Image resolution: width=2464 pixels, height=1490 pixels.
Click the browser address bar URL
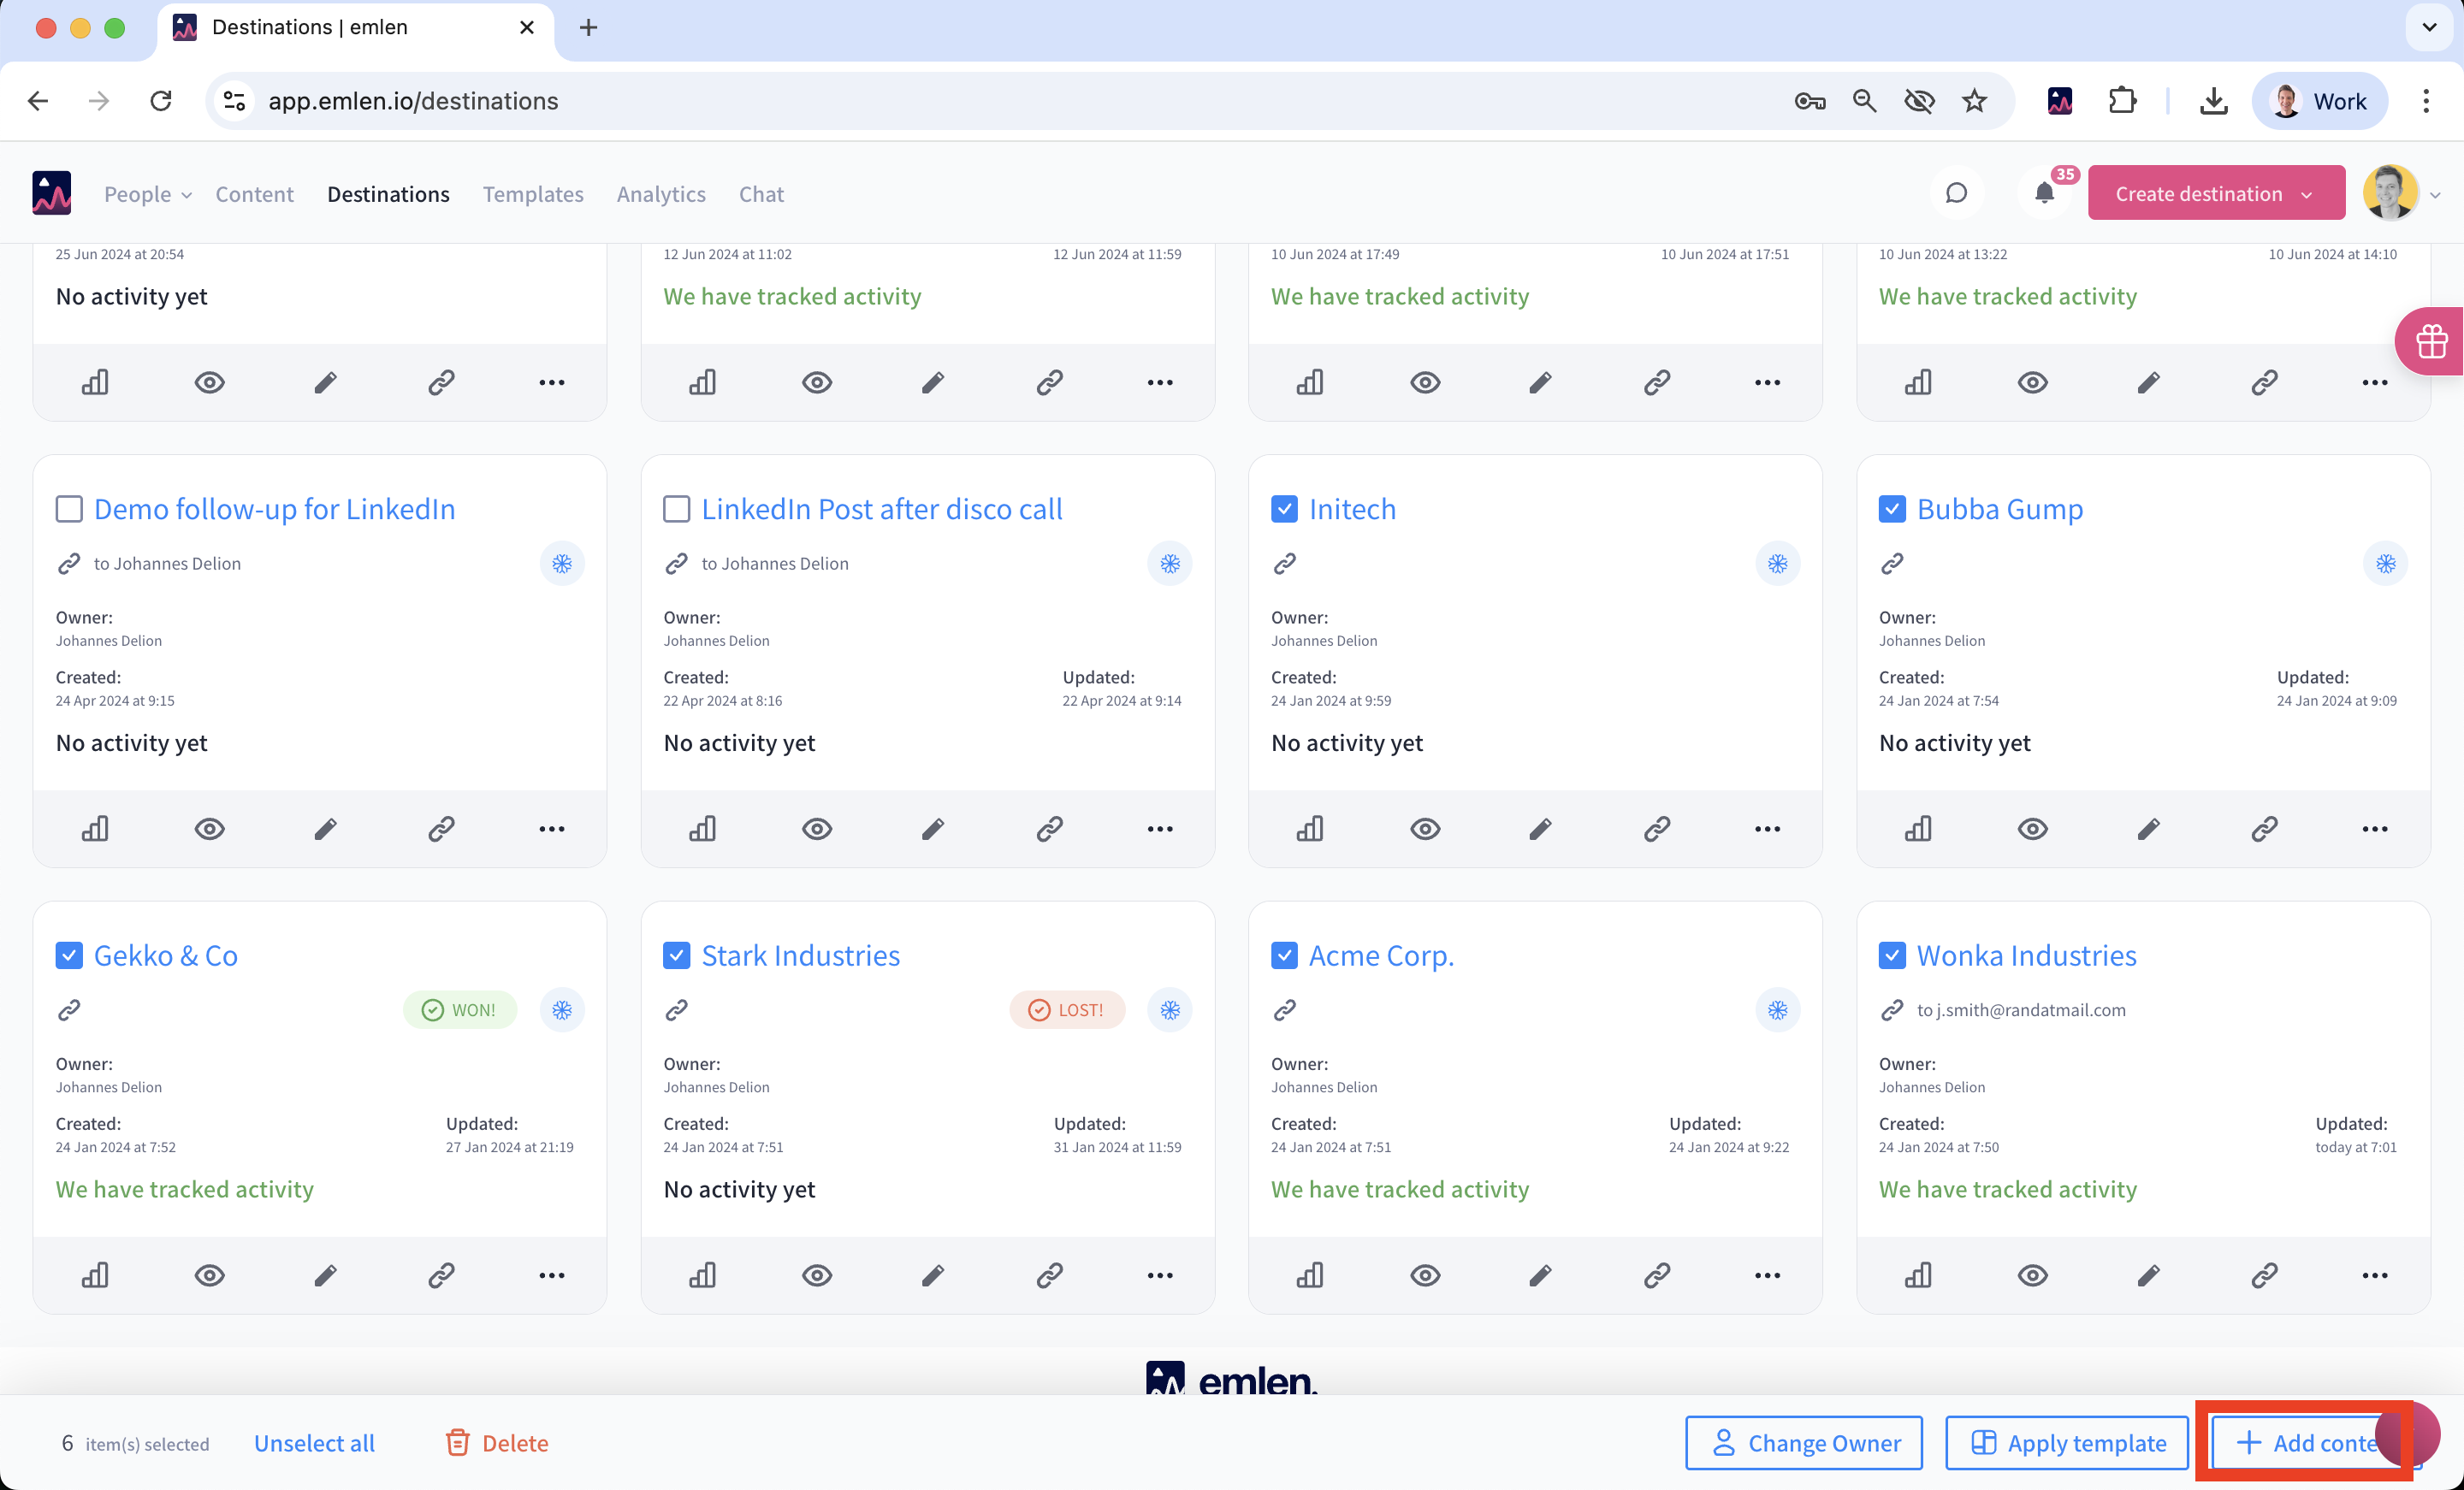[413, 101]
